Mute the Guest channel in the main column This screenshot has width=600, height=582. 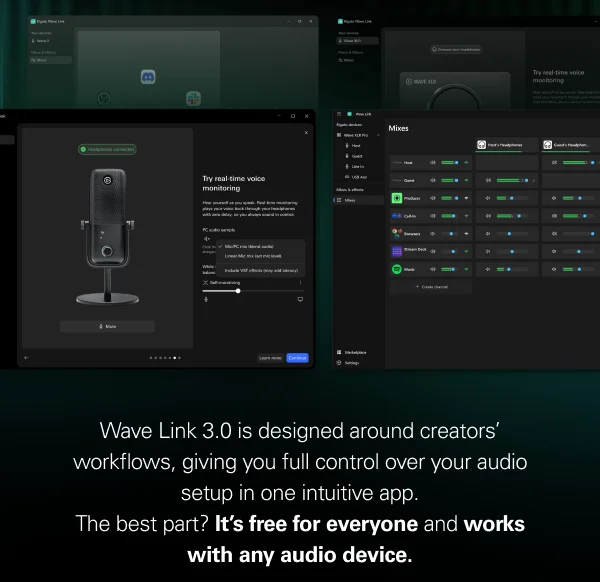433,180
